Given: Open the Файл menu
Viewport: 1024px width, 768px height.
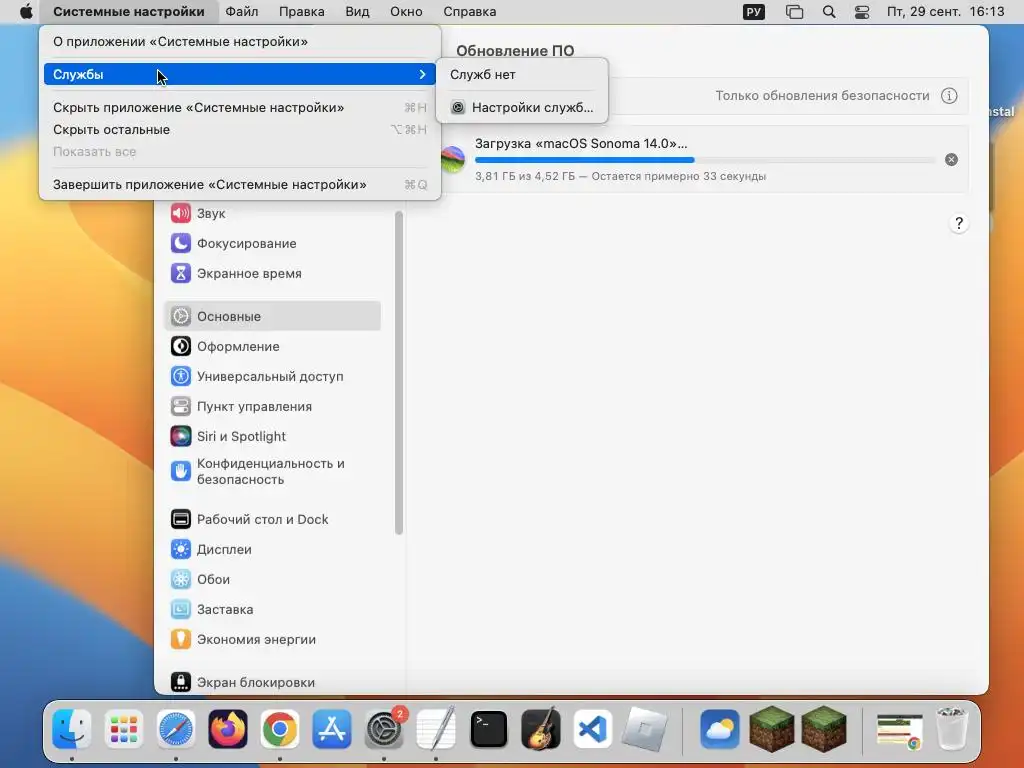Looking at the screenshot, I should (x=242, y=12).
